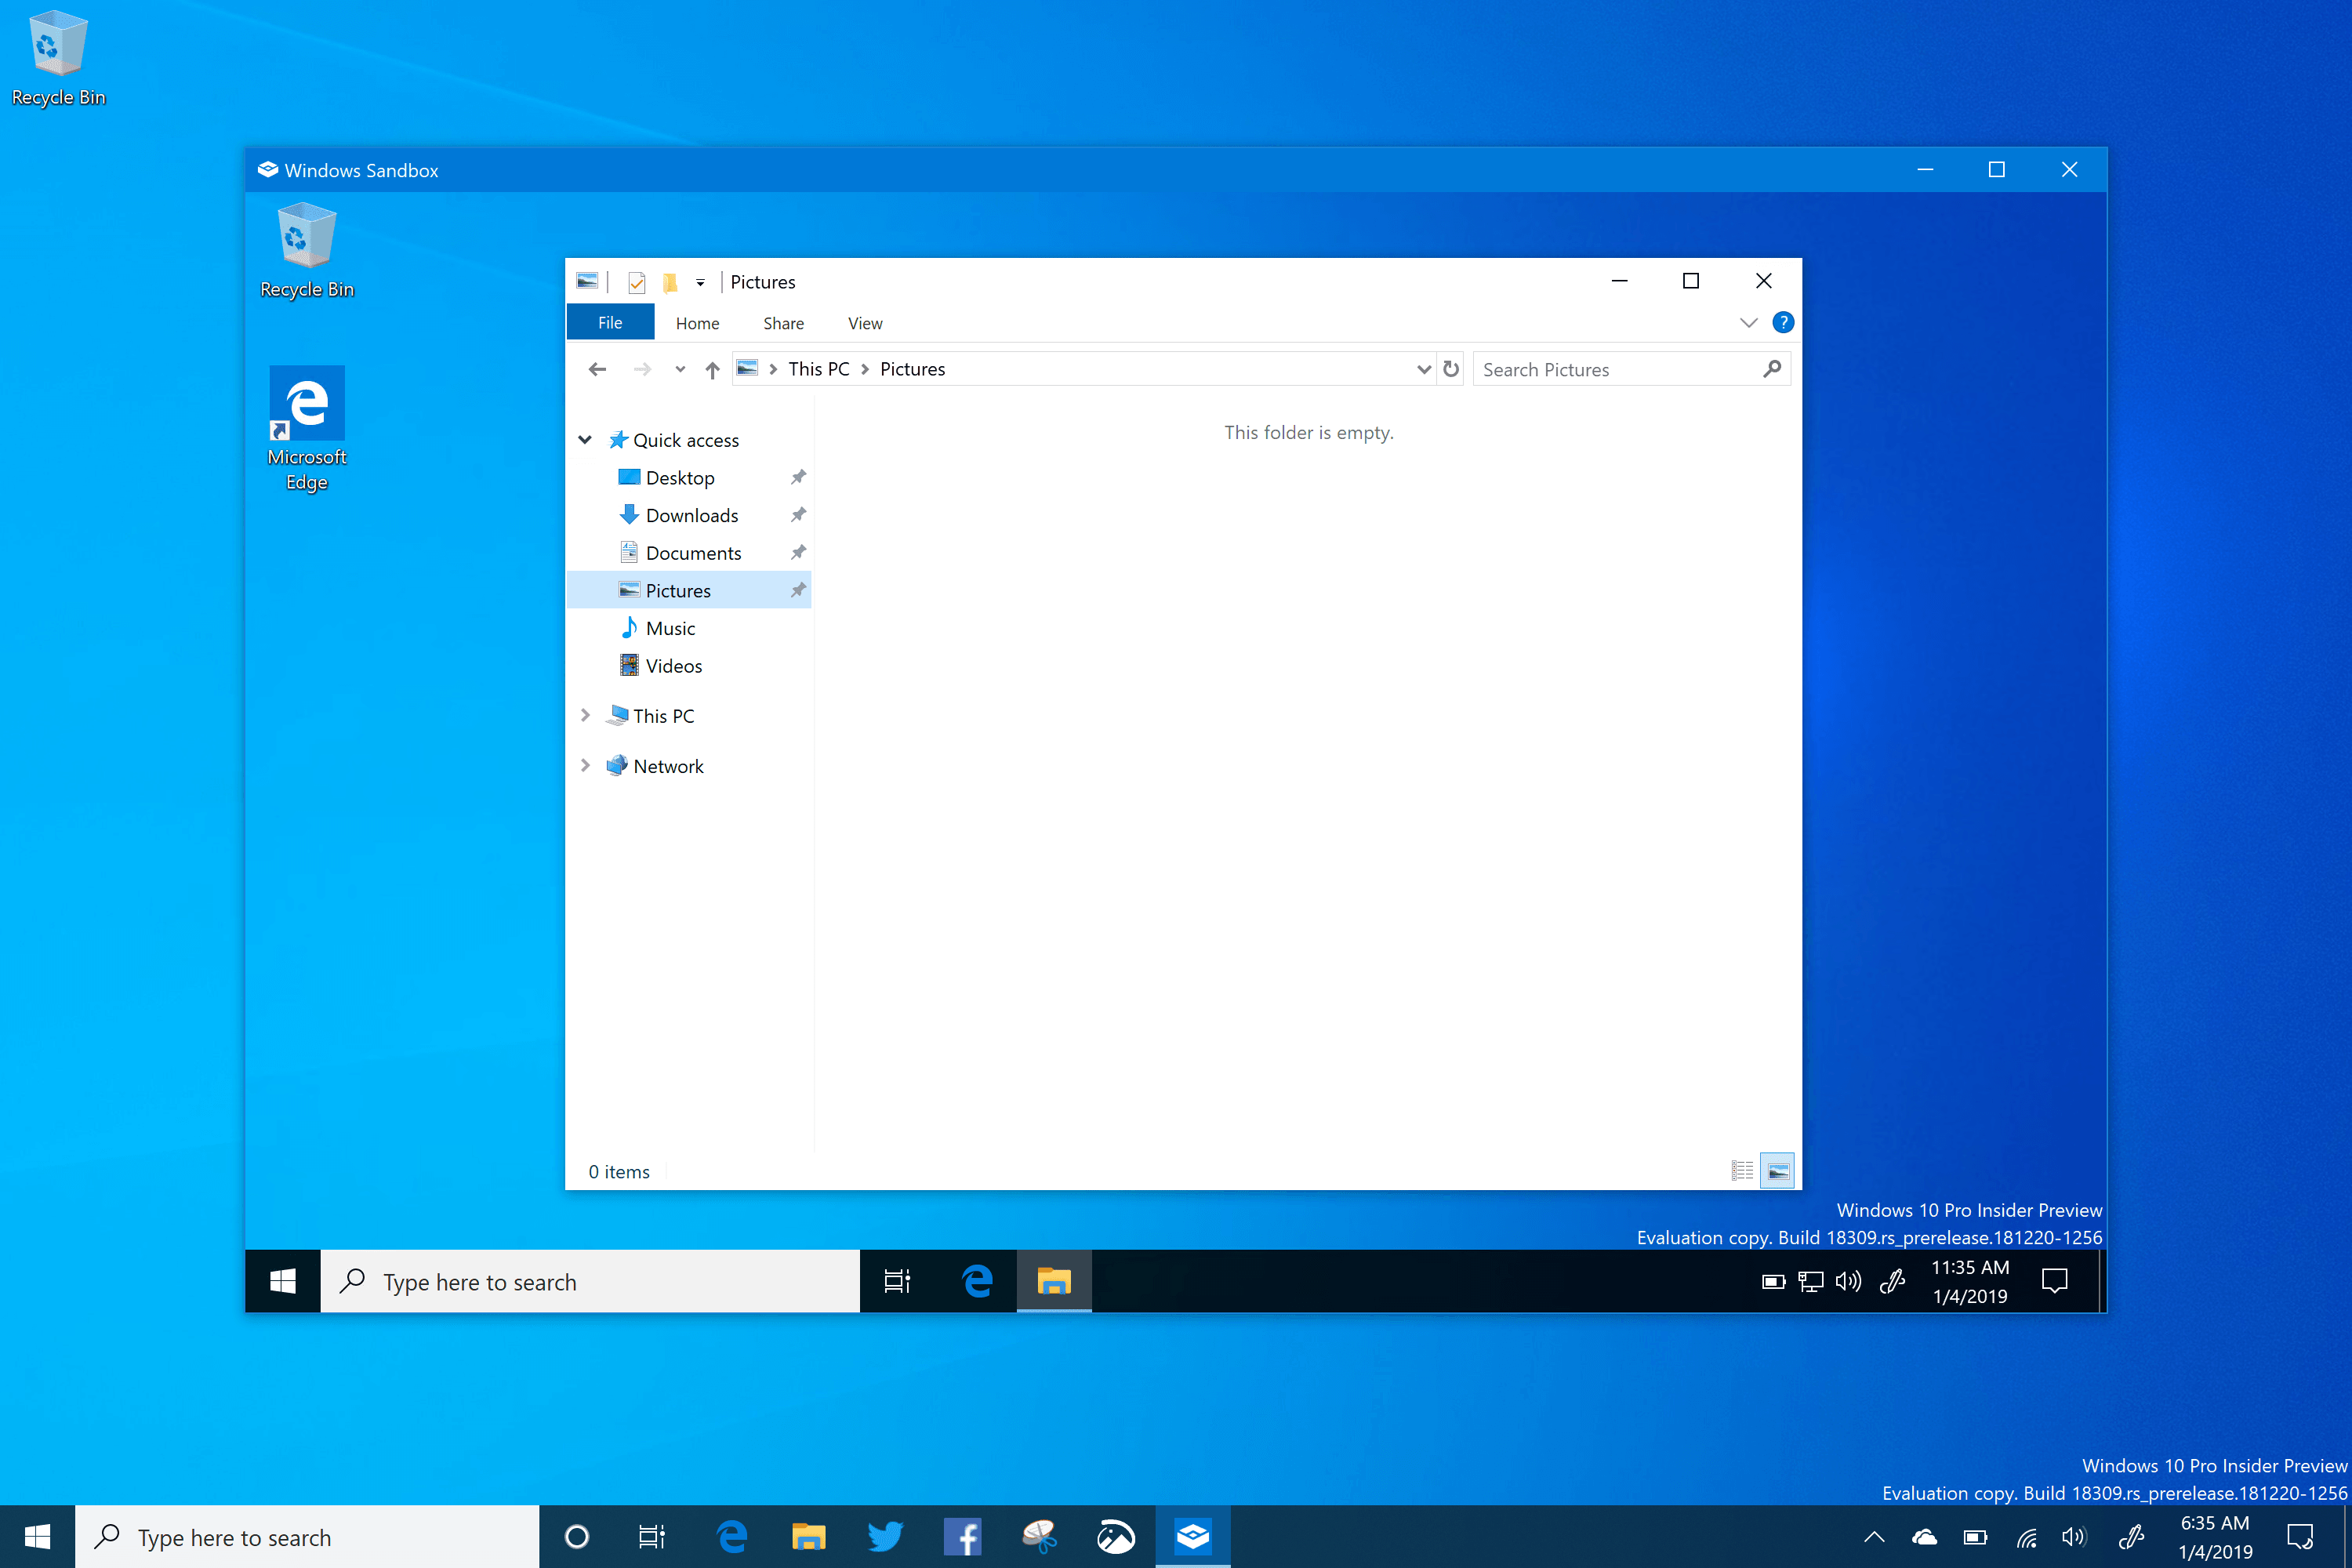Open the address bar history dropdown

pos(1423,369)
